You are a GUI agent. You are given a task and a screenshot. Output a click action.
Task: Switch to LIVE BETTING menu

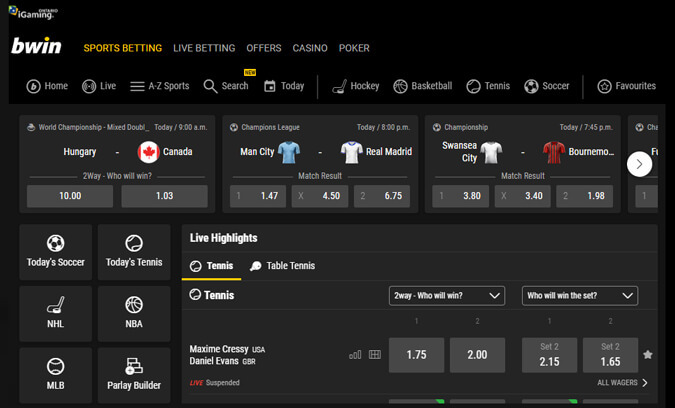pyautogui.click(x=204, y=48)
